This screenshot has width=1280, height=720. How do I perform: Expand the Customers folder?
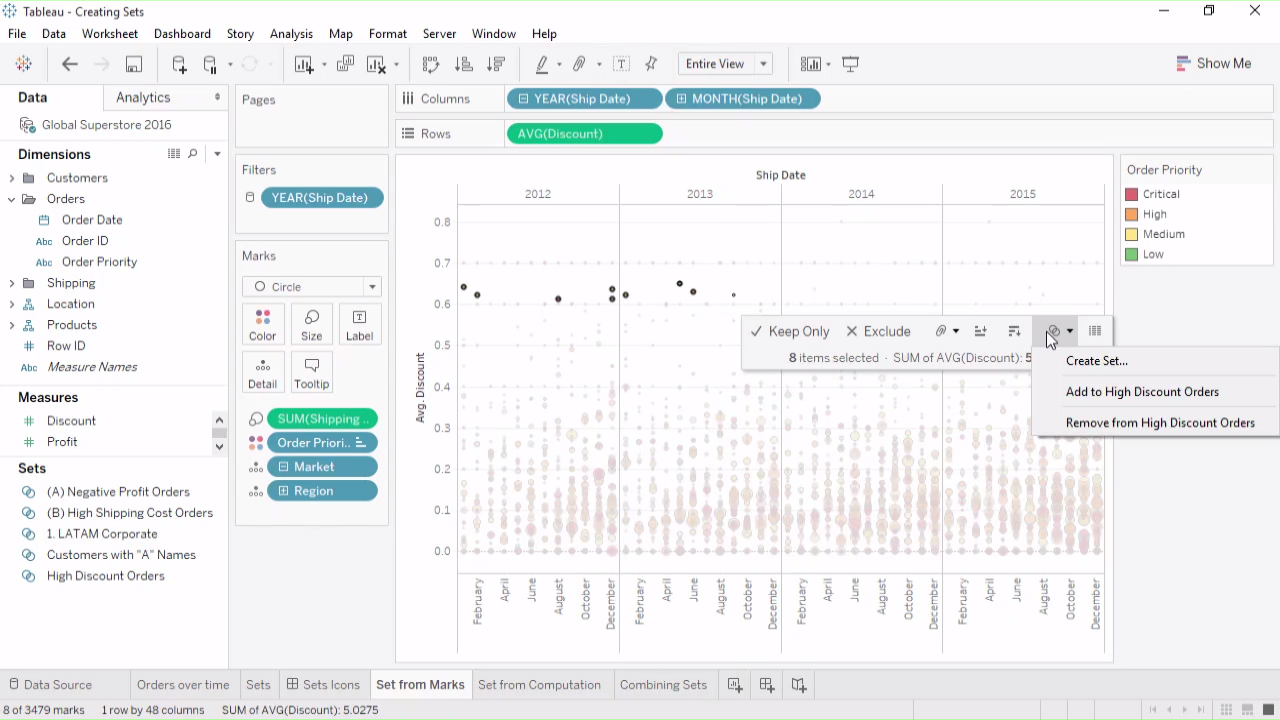coord(12,178)
